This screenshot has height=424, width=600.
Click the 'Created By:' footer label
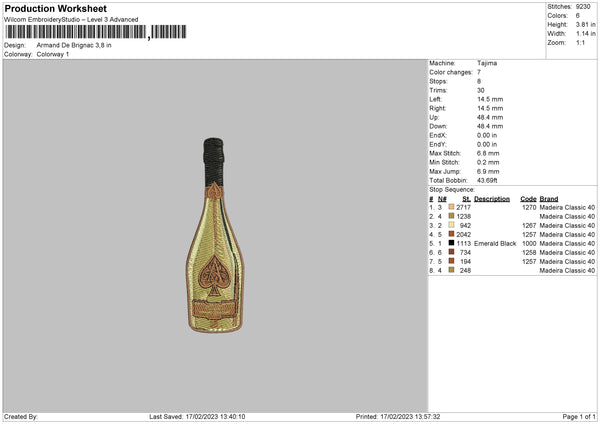21,416
